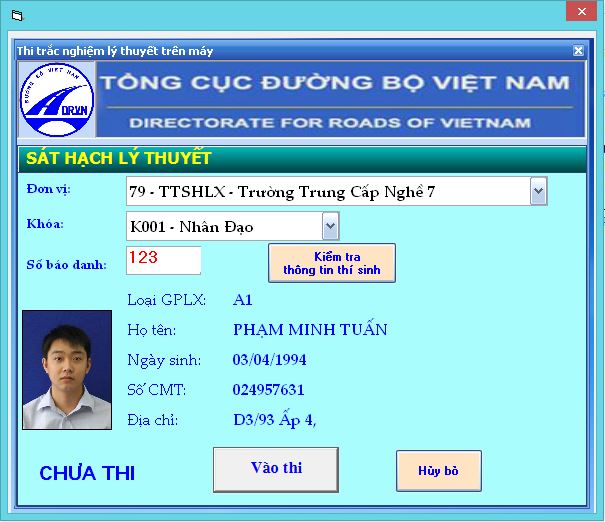The height and width of the screenshot is (522, 605).
Task: Click the DRVN road directorate logo
Action: 57,100
